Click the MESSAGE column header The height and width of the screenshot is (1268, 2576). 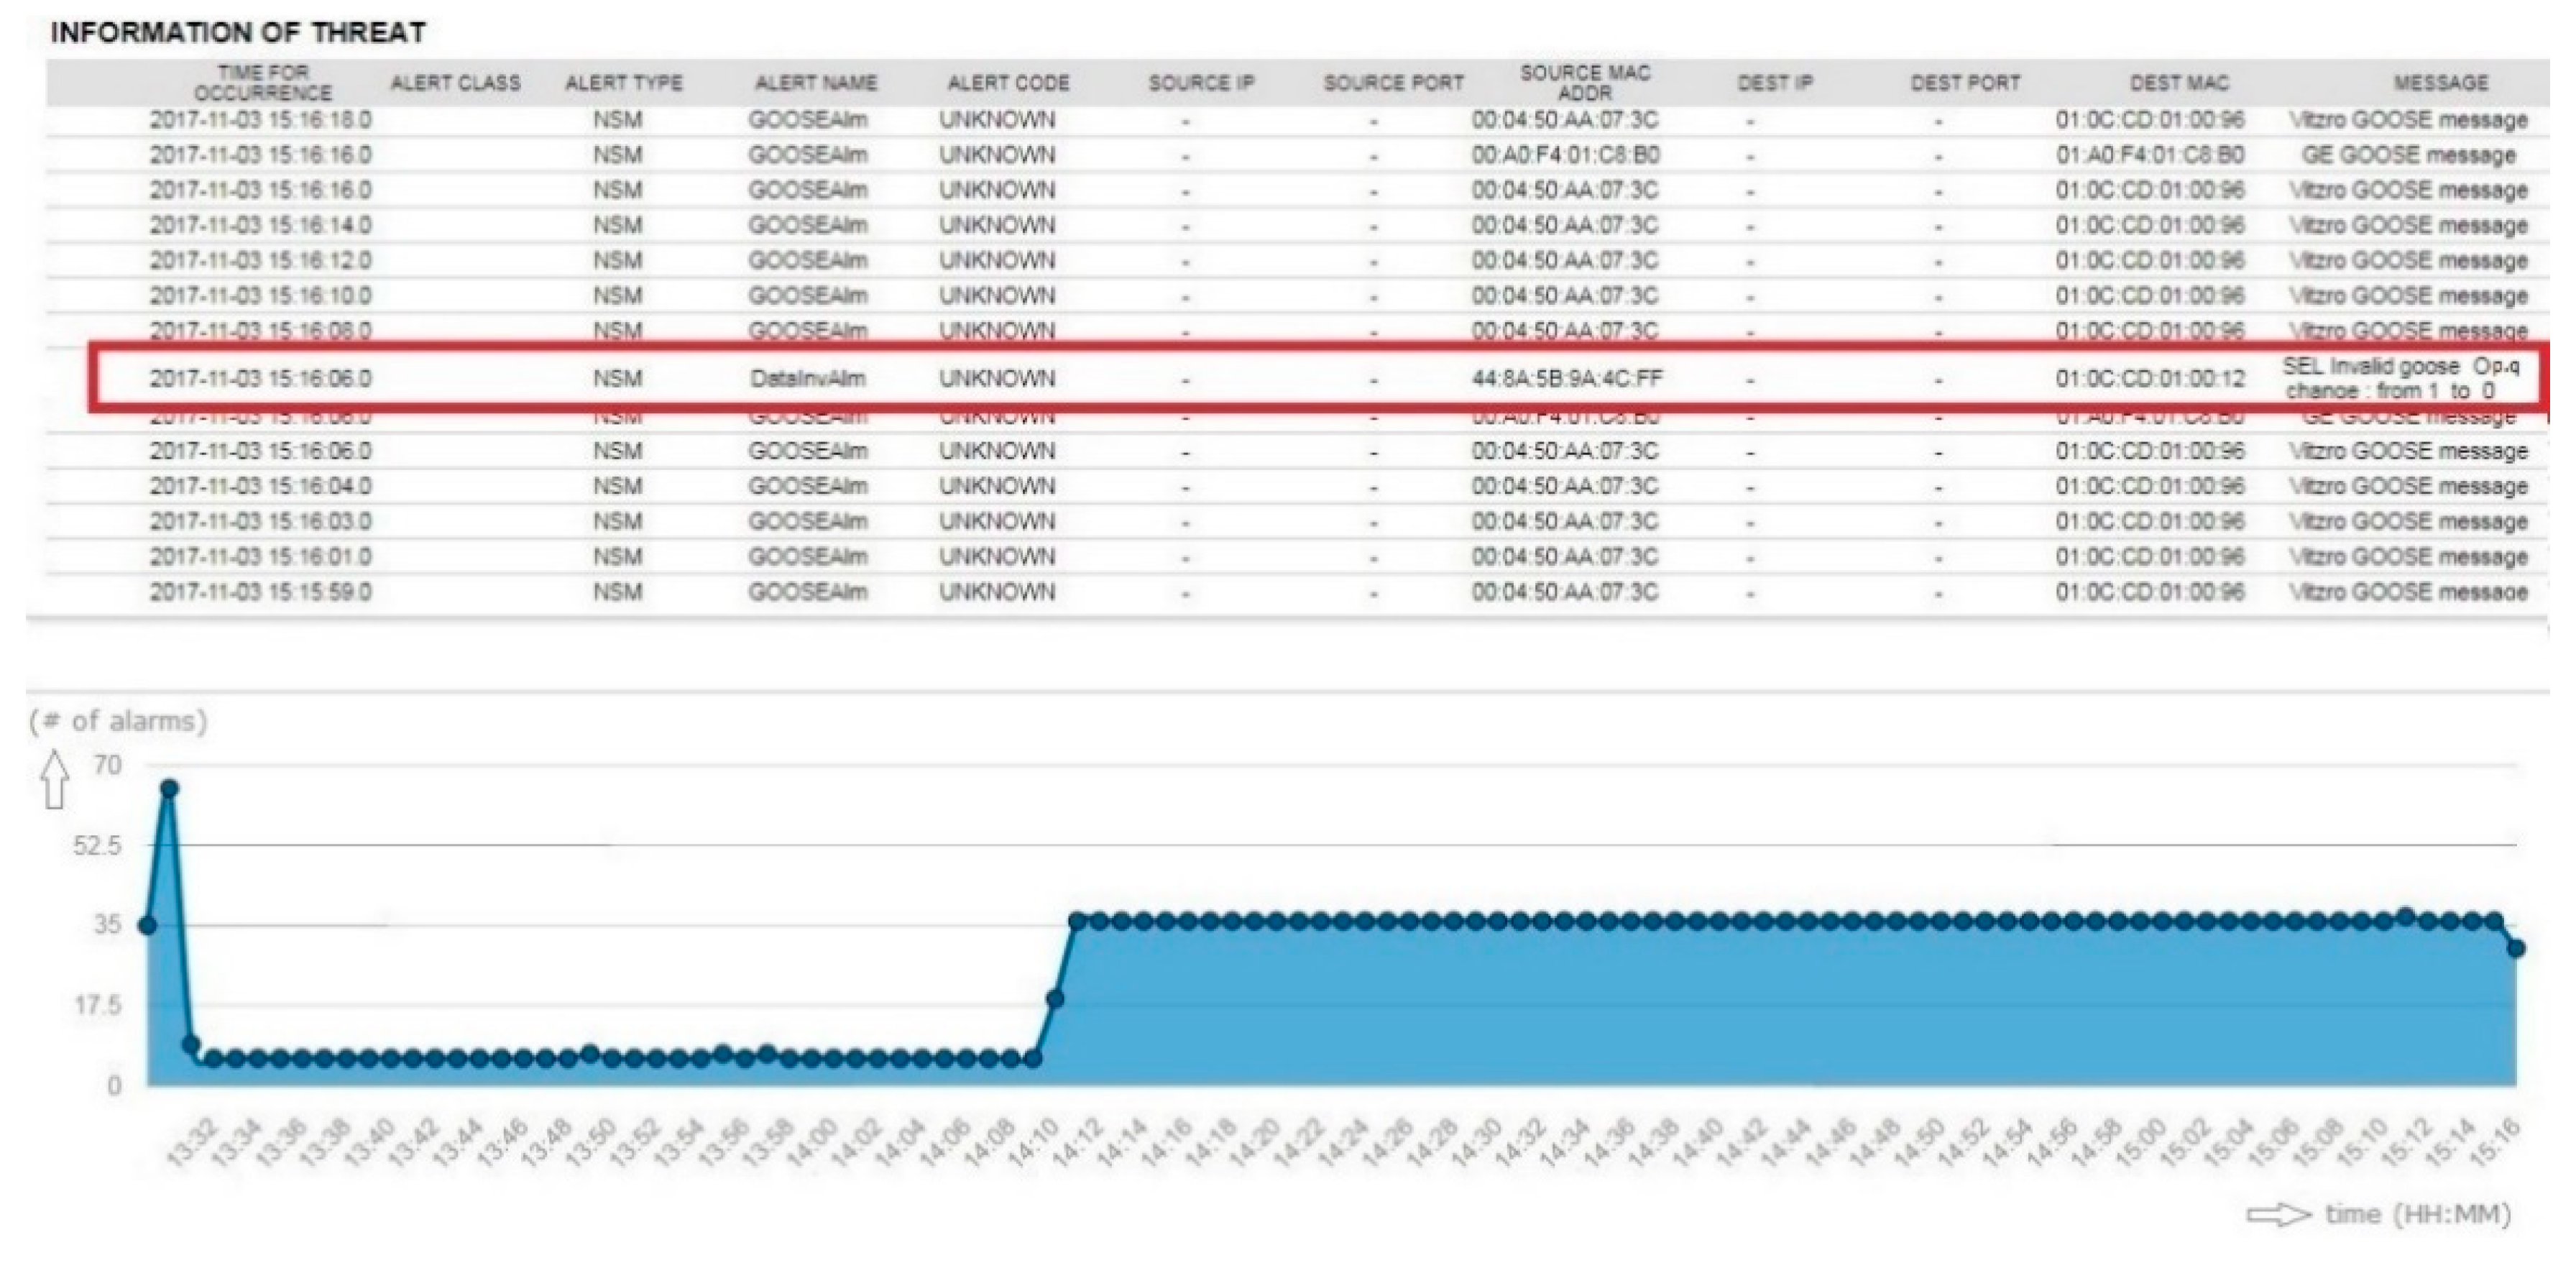2440,83
